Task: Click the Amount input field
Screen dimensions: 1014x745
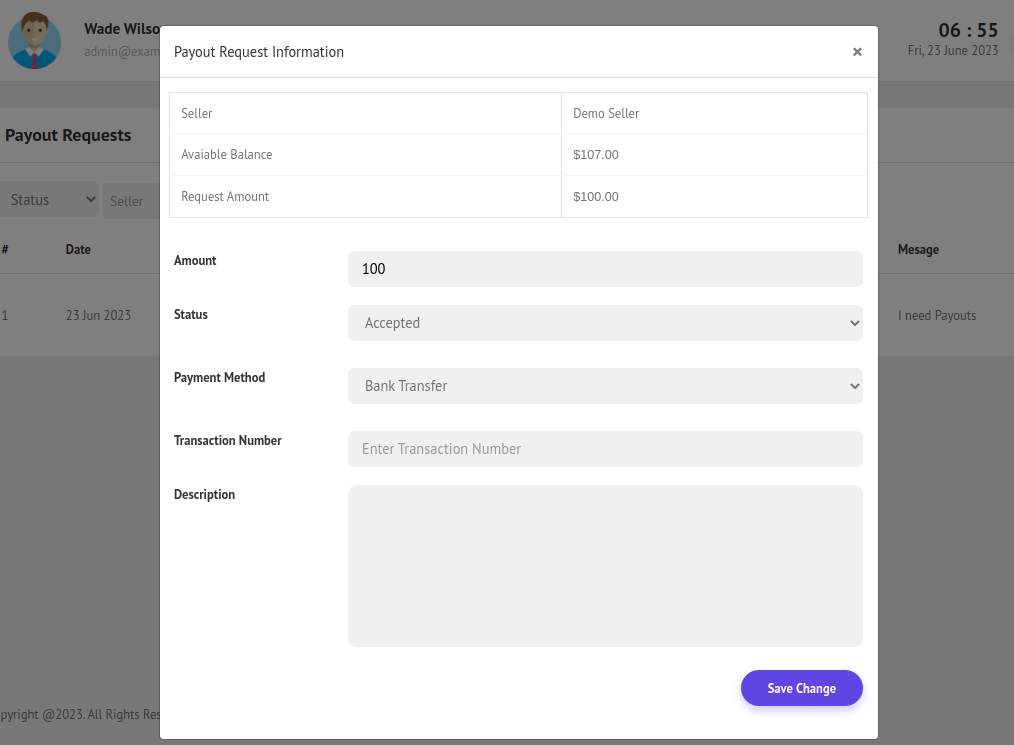Action: click(604, 269)
